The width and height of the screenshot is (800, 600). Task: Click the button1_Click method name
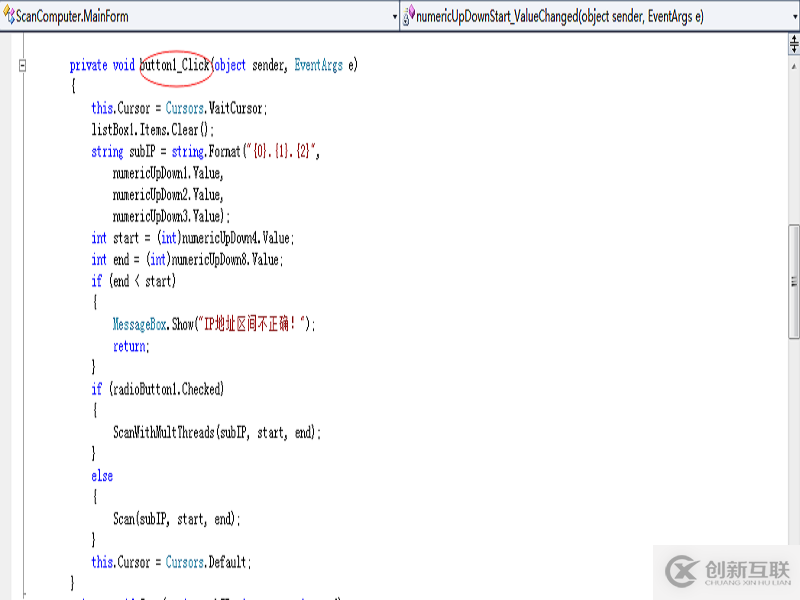point(175,65)
